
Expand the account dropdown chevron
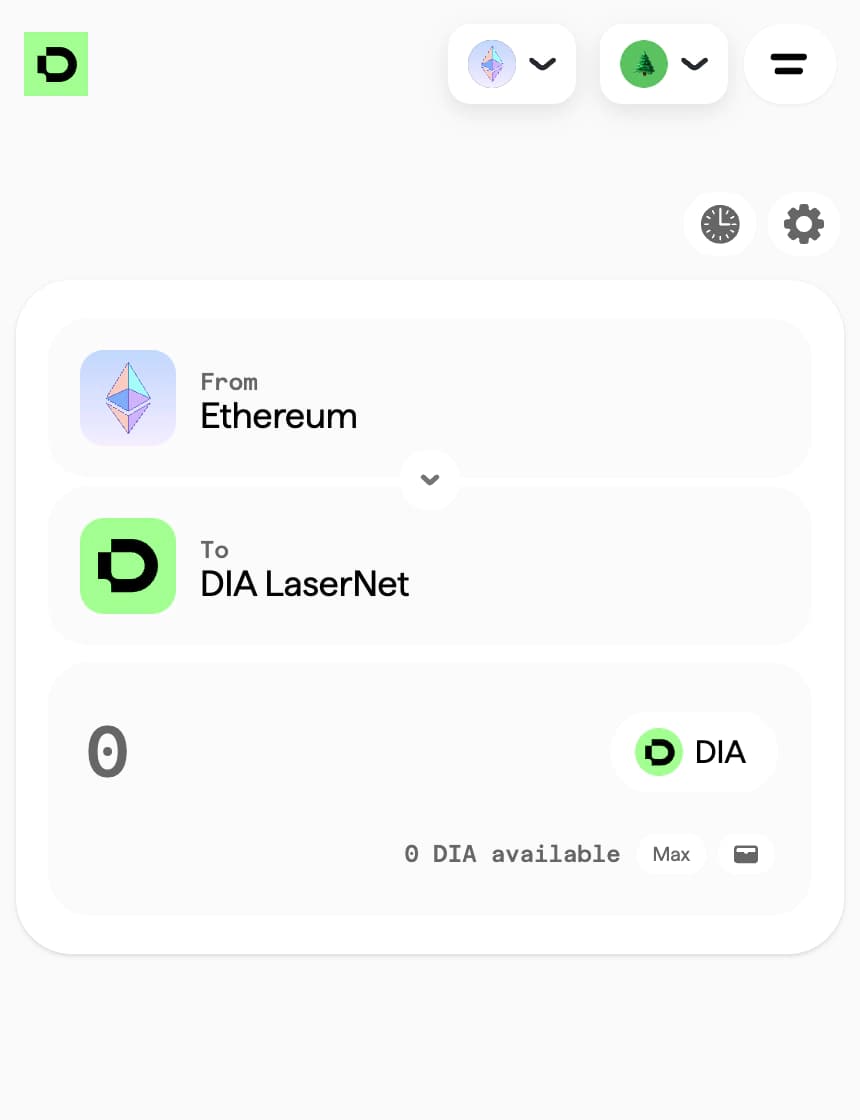(694, 64)
